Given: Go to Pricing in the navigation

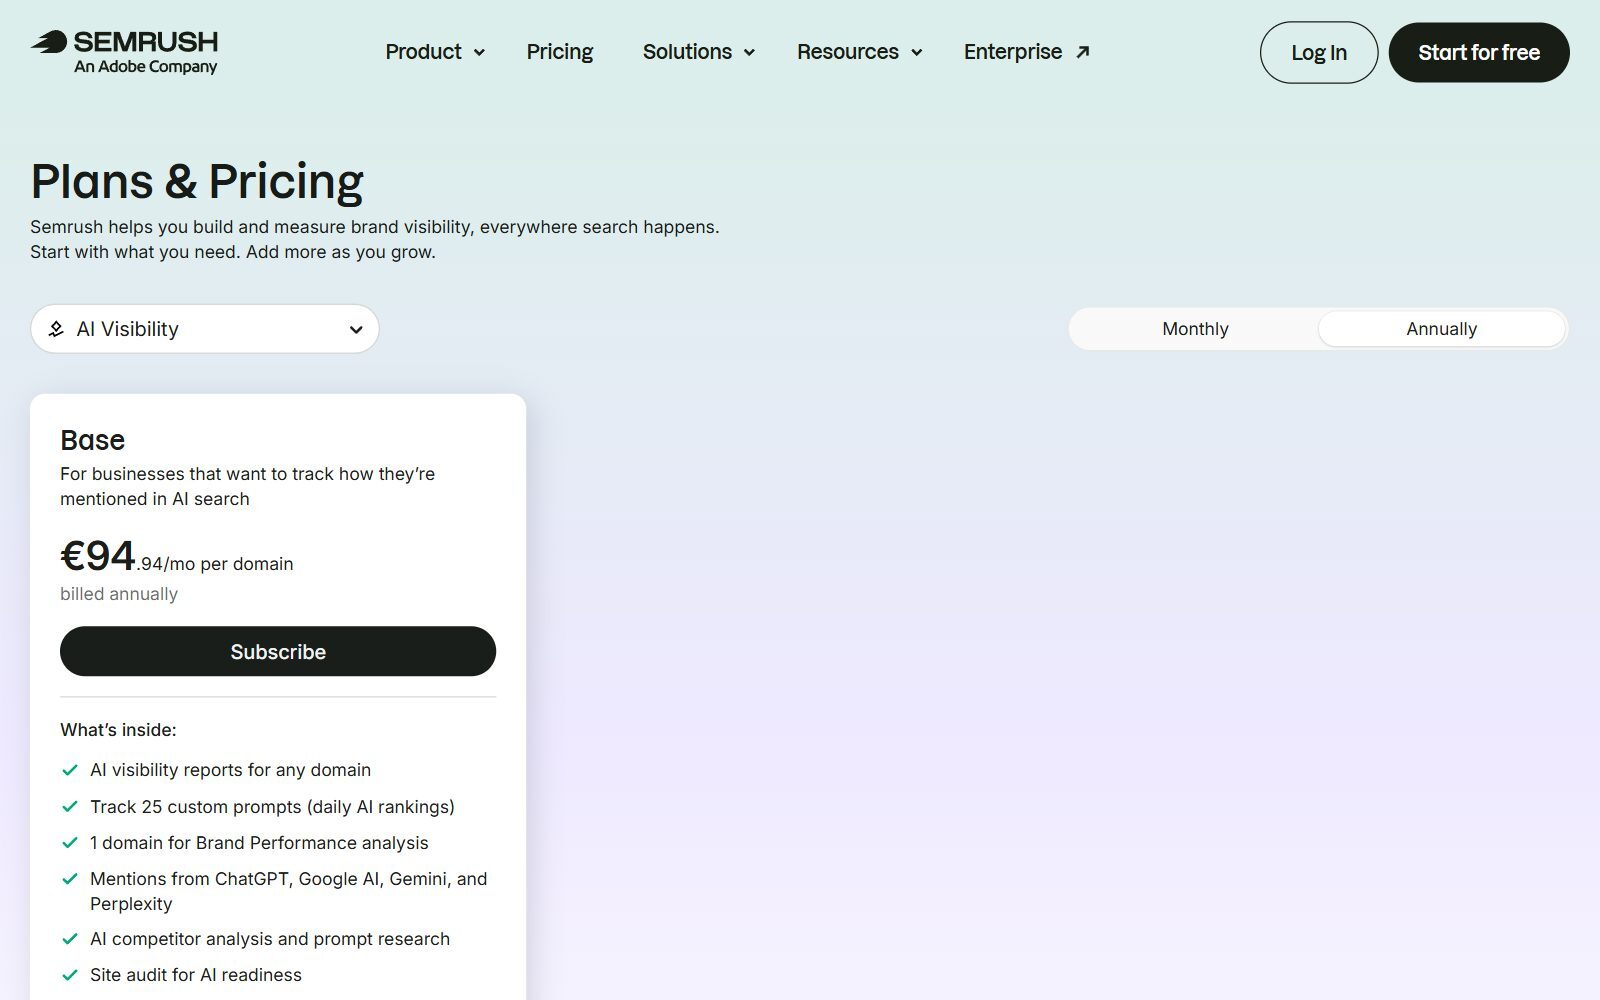Looking at the screenshot, I should tap(560, 52).
